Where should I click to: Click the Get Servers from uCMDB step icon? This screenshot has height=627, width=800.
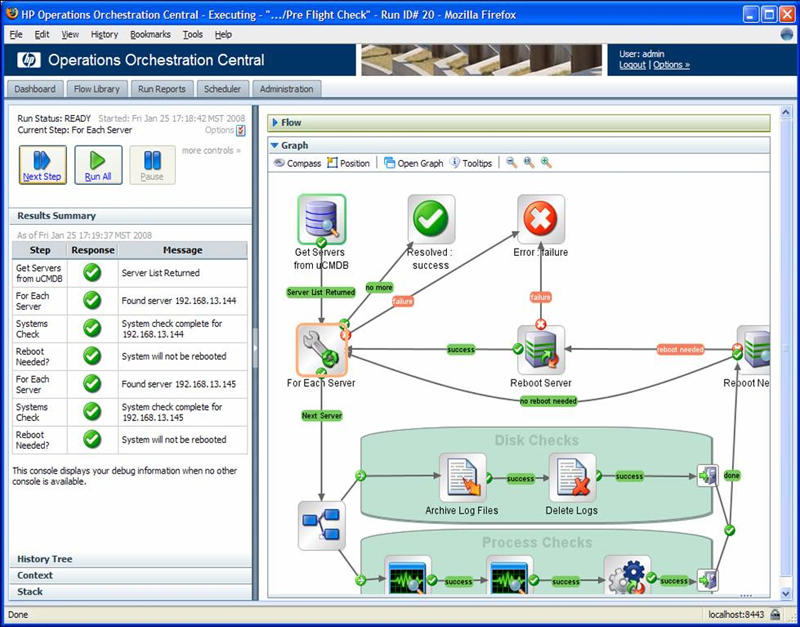pos(321,219)
